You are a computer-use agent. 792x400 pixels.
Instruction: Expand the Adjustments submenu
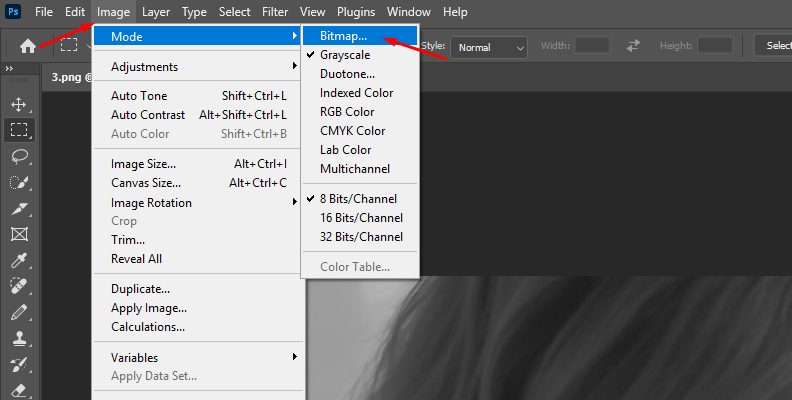199,67
